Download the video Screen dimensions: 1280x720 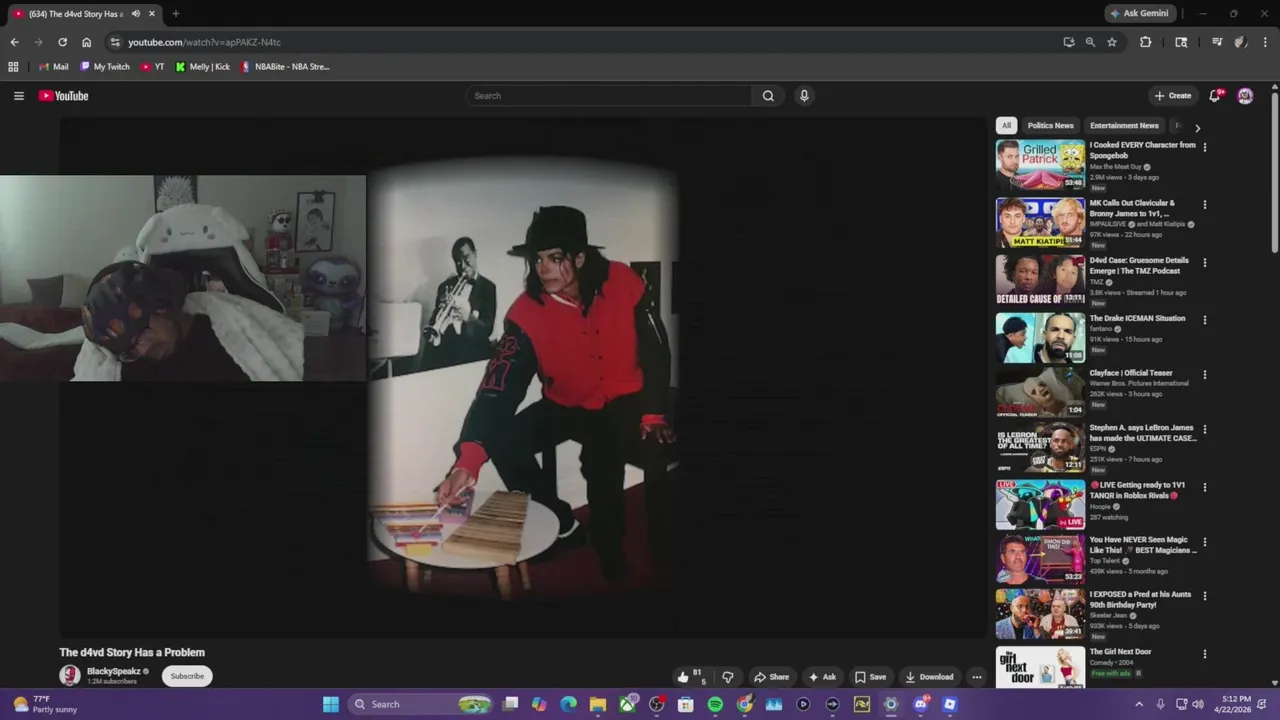[930, 677]
